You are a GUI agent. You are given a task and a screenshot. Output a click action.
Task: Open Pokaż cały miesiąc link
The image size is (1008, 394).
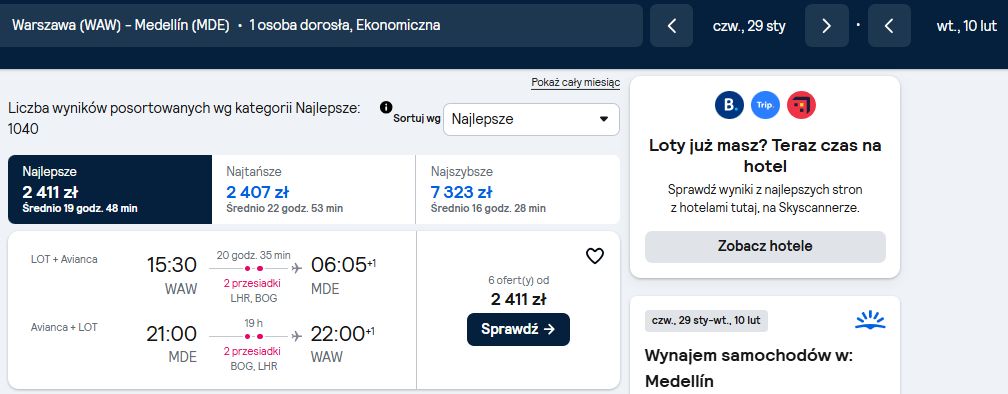tap(575, 83)
